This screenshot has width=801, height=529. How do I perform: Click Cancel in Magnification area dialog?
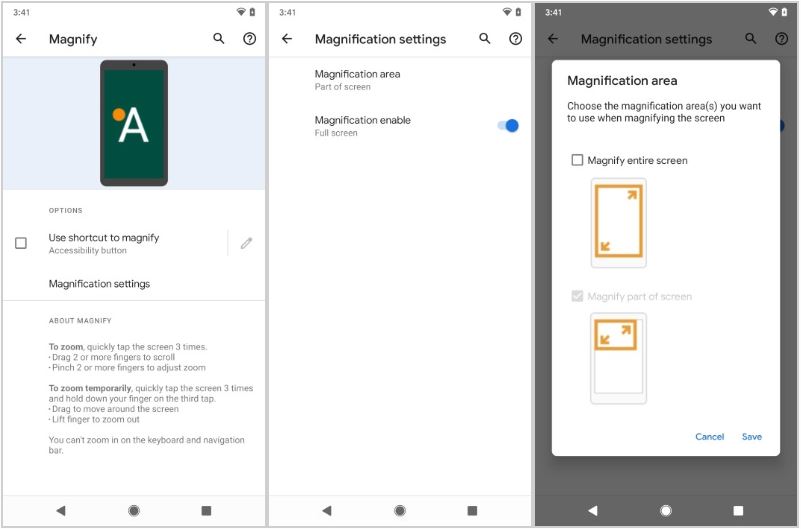(709, 437)
